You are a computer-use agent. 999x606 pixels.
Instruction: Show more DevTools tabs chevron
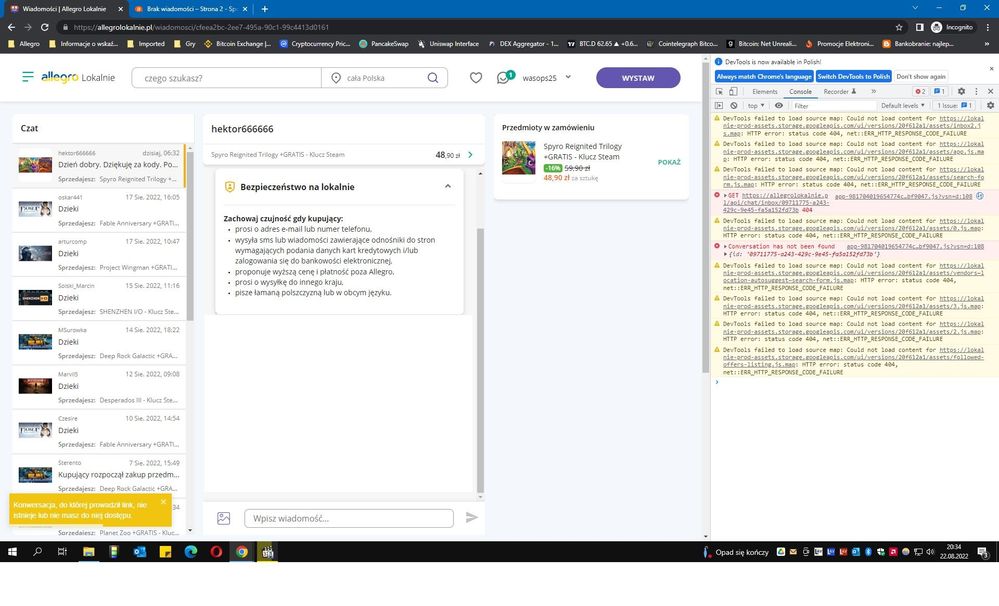click(873, 92)
